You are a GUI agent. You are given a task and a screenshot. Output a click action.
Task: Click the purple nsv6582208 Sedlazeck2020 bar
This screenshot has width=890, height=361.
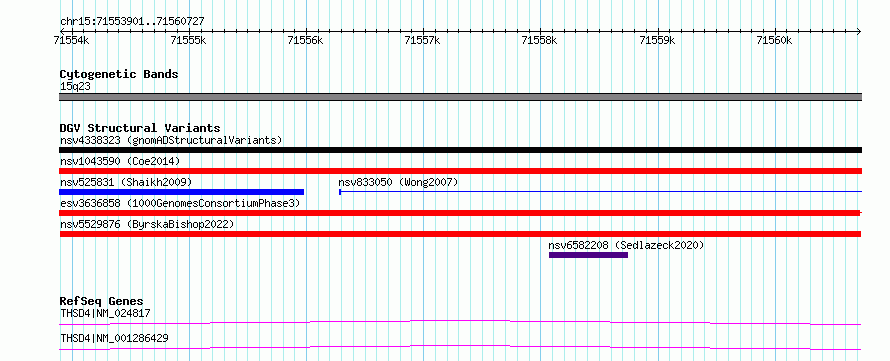click(x=588, y=255)
